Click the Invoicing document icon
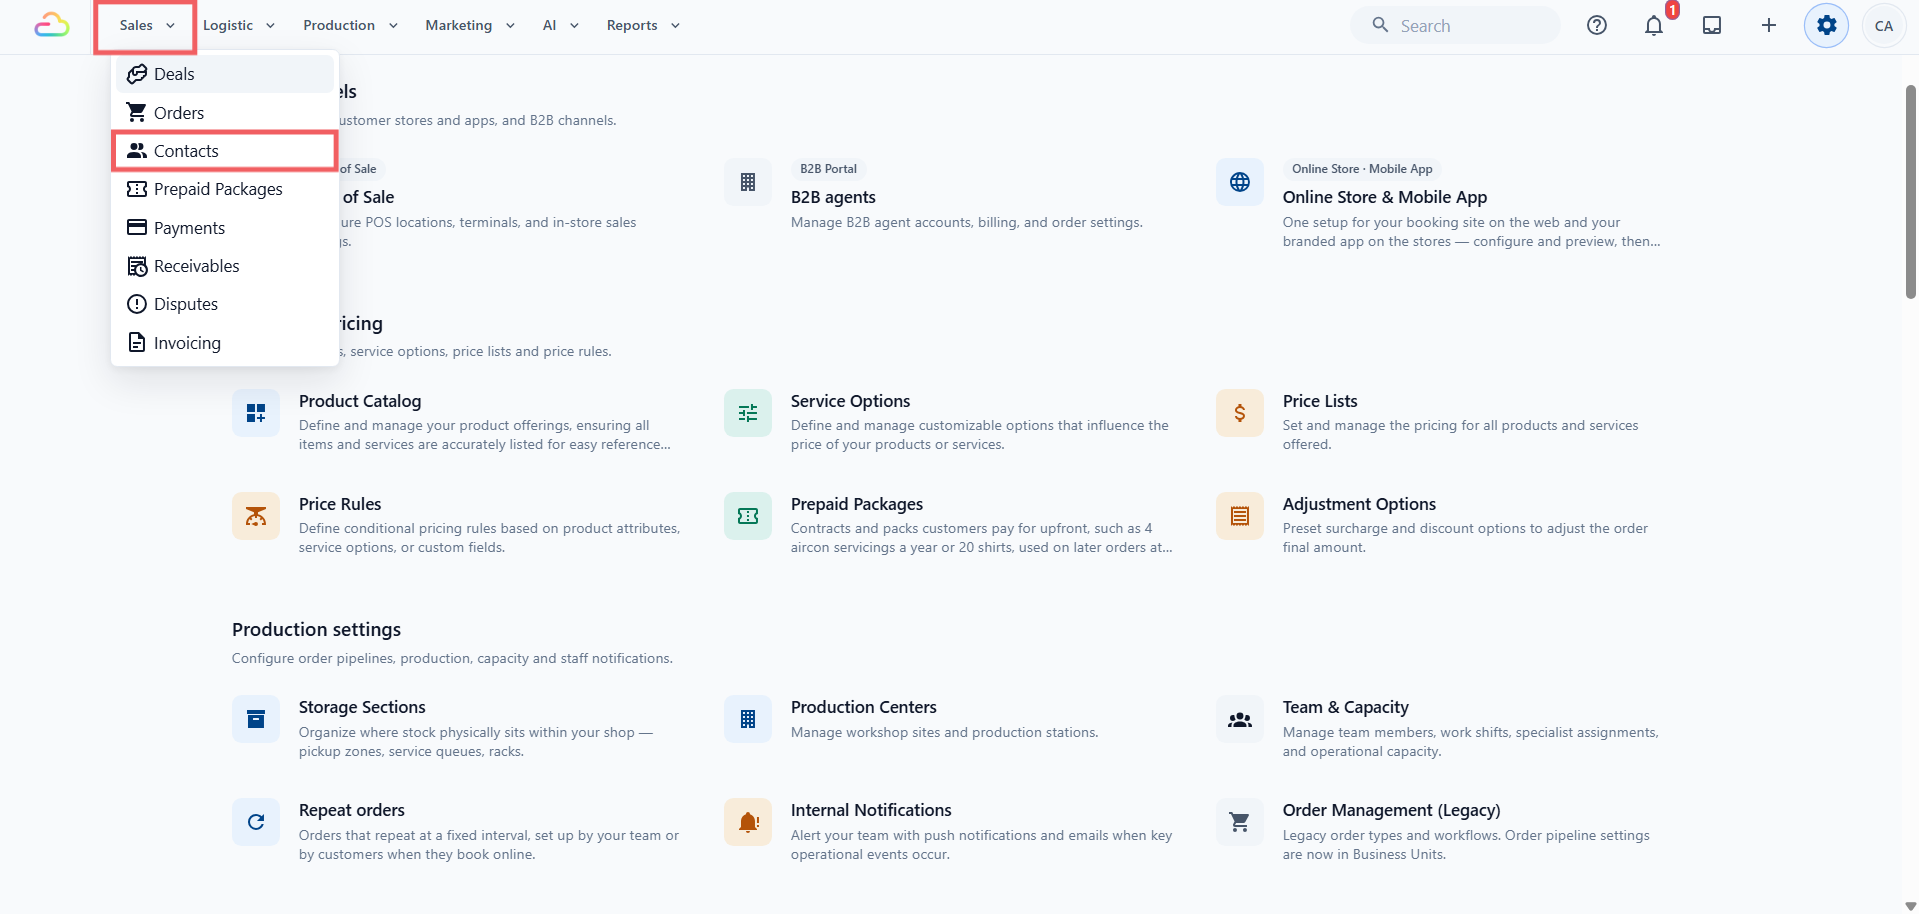The image size is (1920, 915). pos(137,342)
